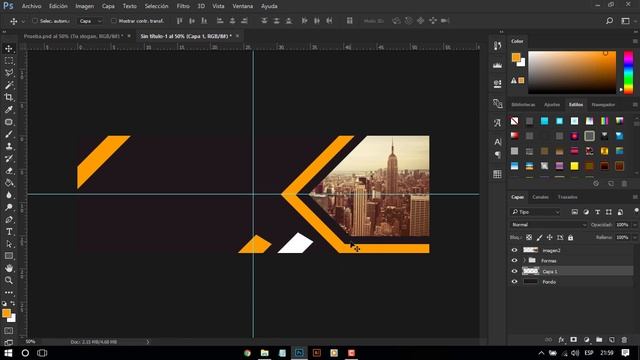Open the Archivo menu

(x=31, y=6)
